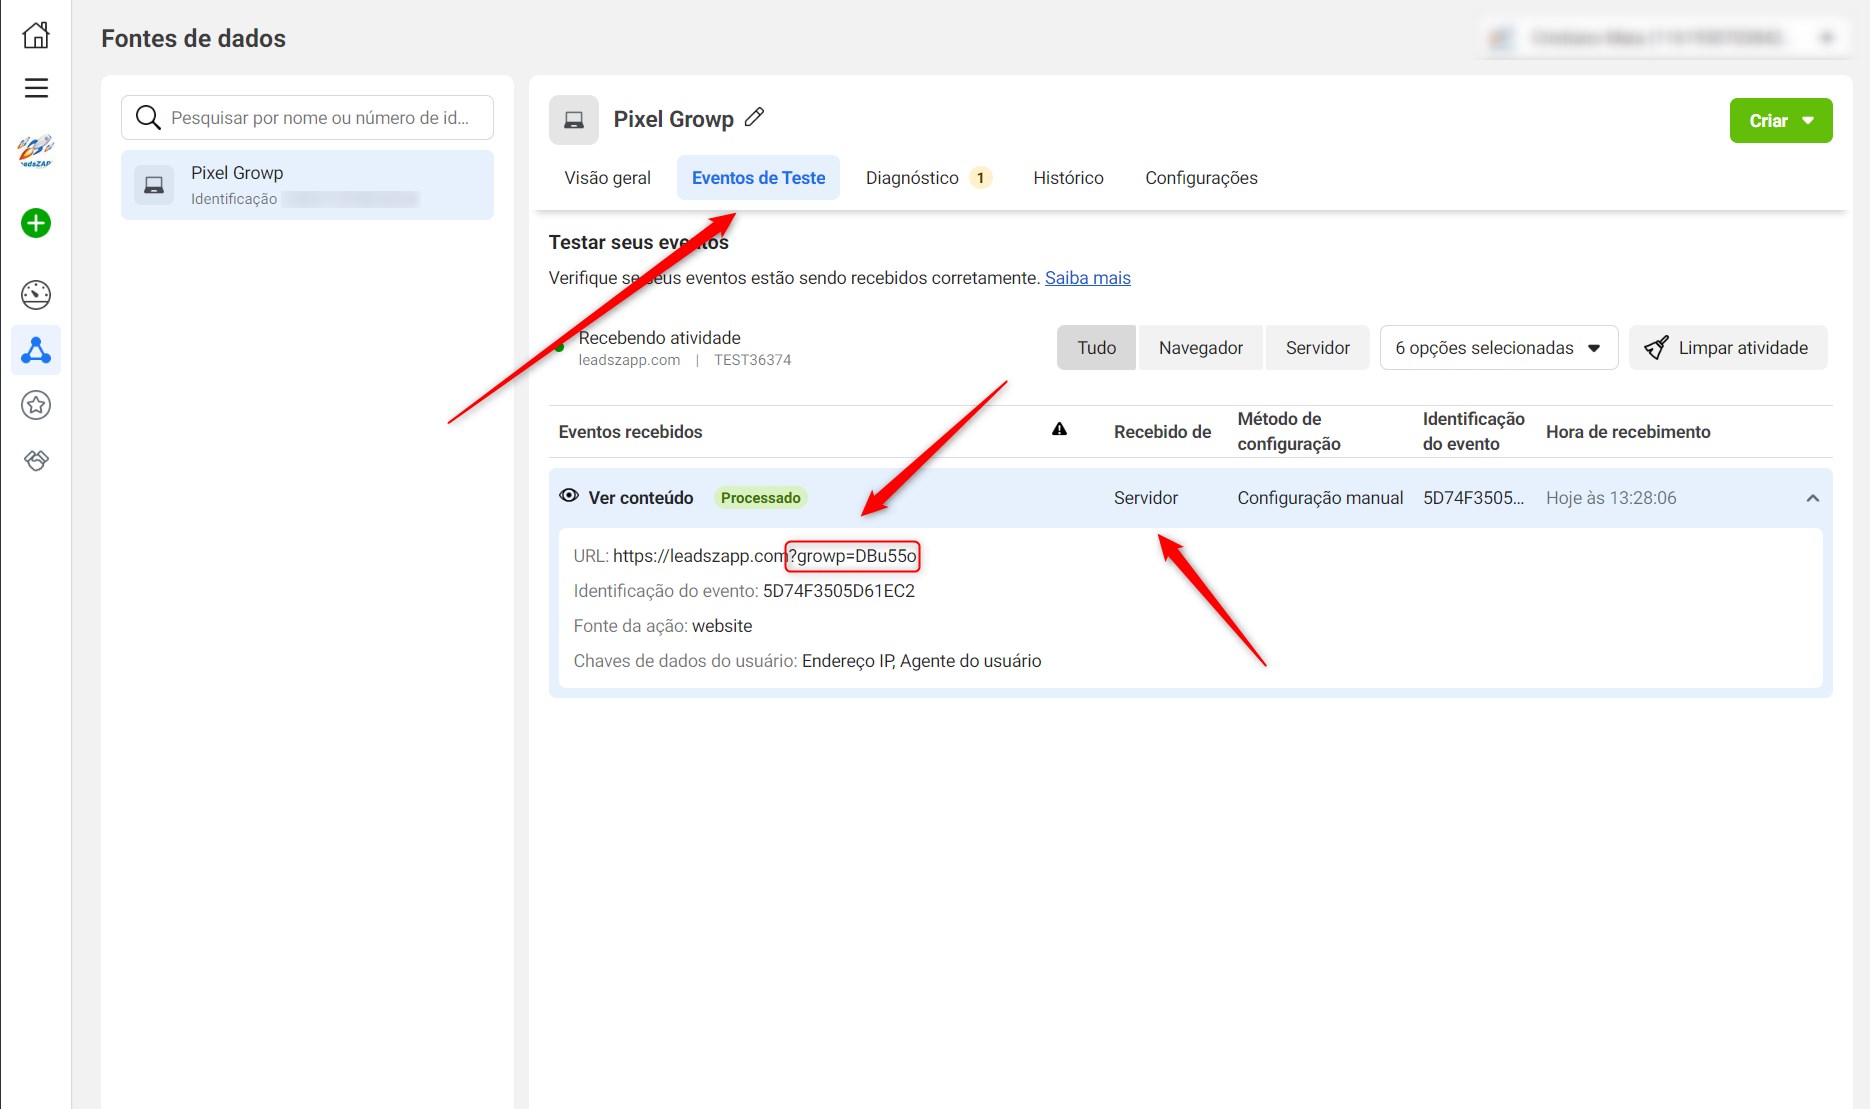Expand the 6 opções selecionadas dropdown

1498,348
